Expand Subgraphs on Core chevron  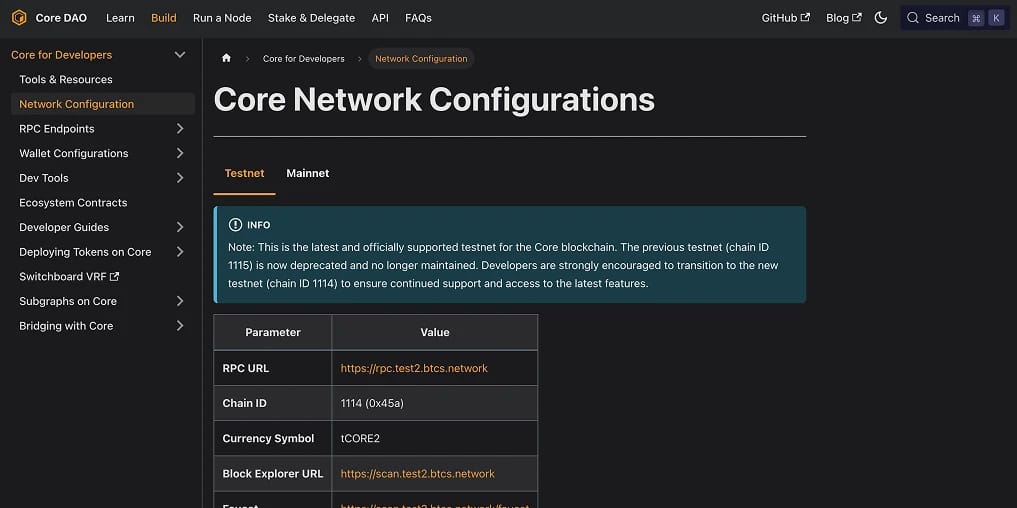[x=180, y=301]
